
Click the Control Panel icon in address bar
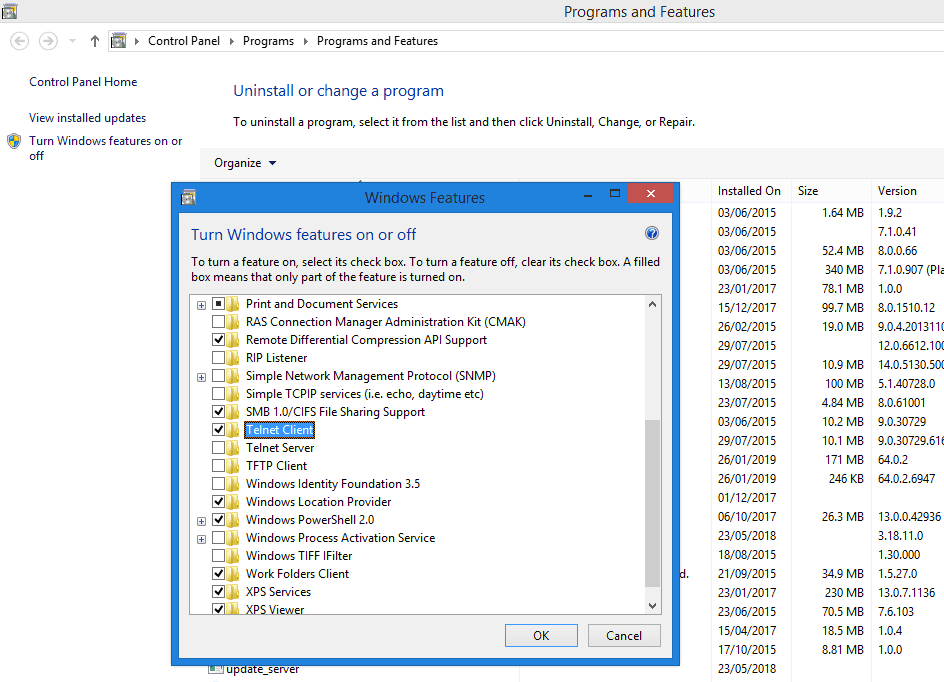119,41
